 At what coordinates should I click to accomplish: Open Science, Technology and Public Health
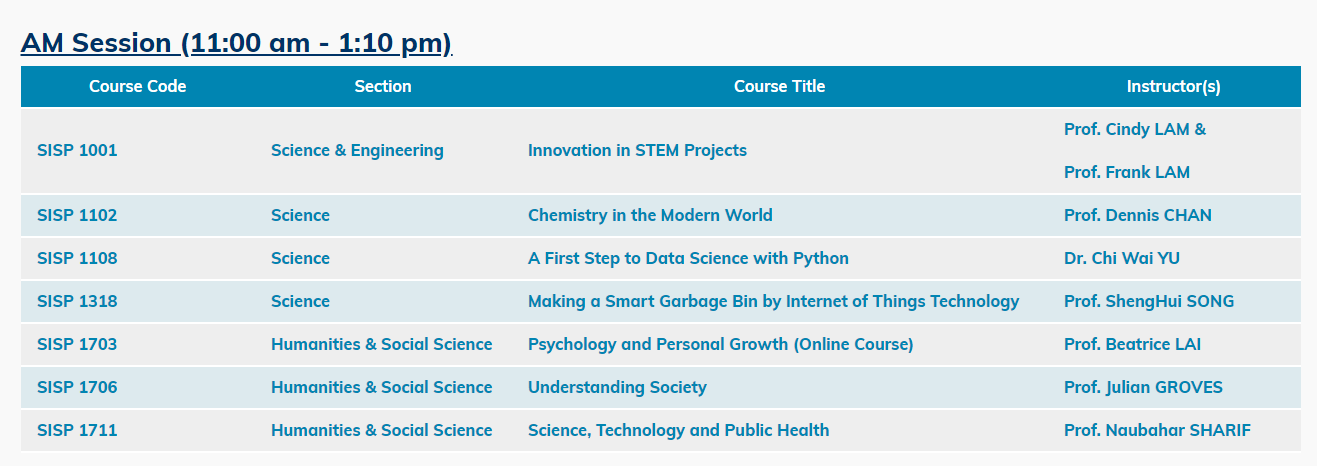pos(678,430)
